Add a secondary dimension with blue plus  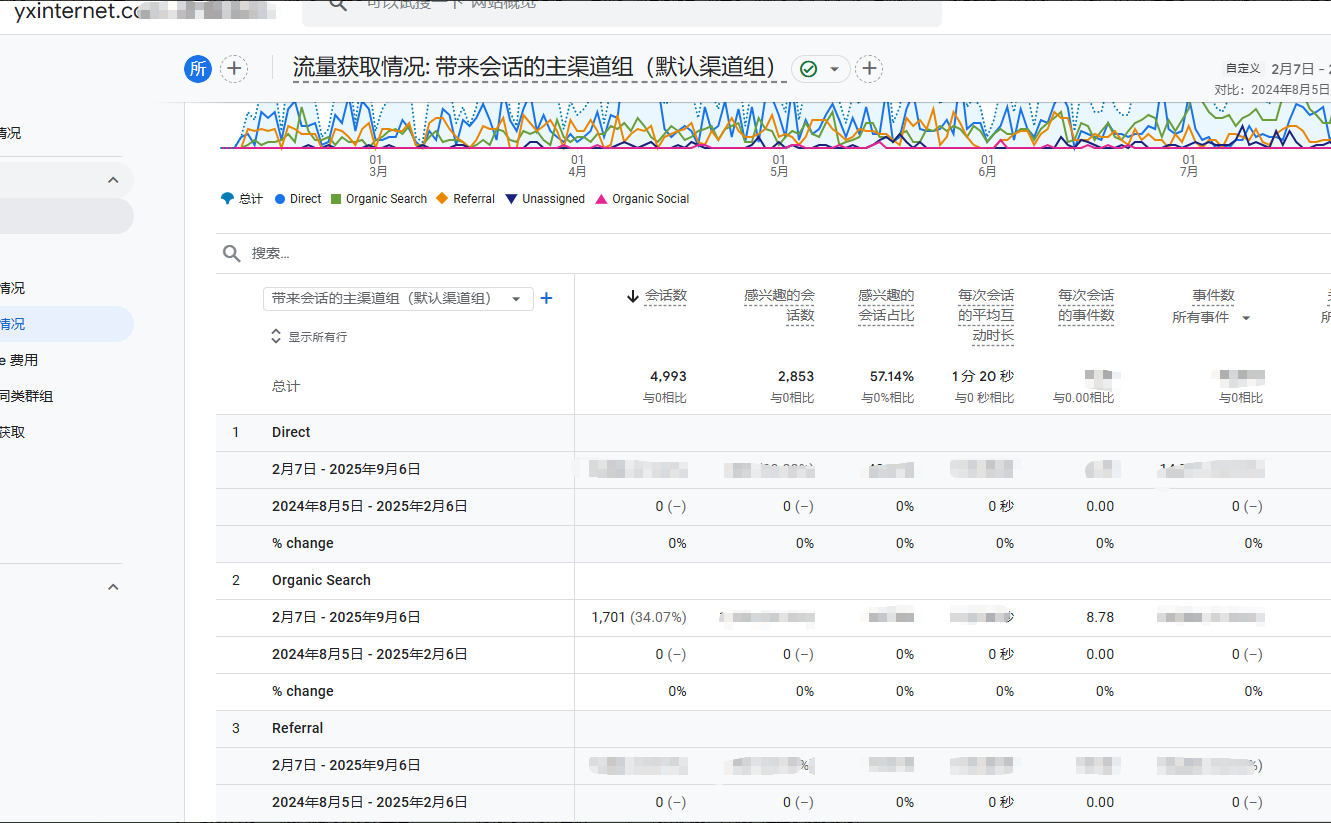tap(546, 298)
